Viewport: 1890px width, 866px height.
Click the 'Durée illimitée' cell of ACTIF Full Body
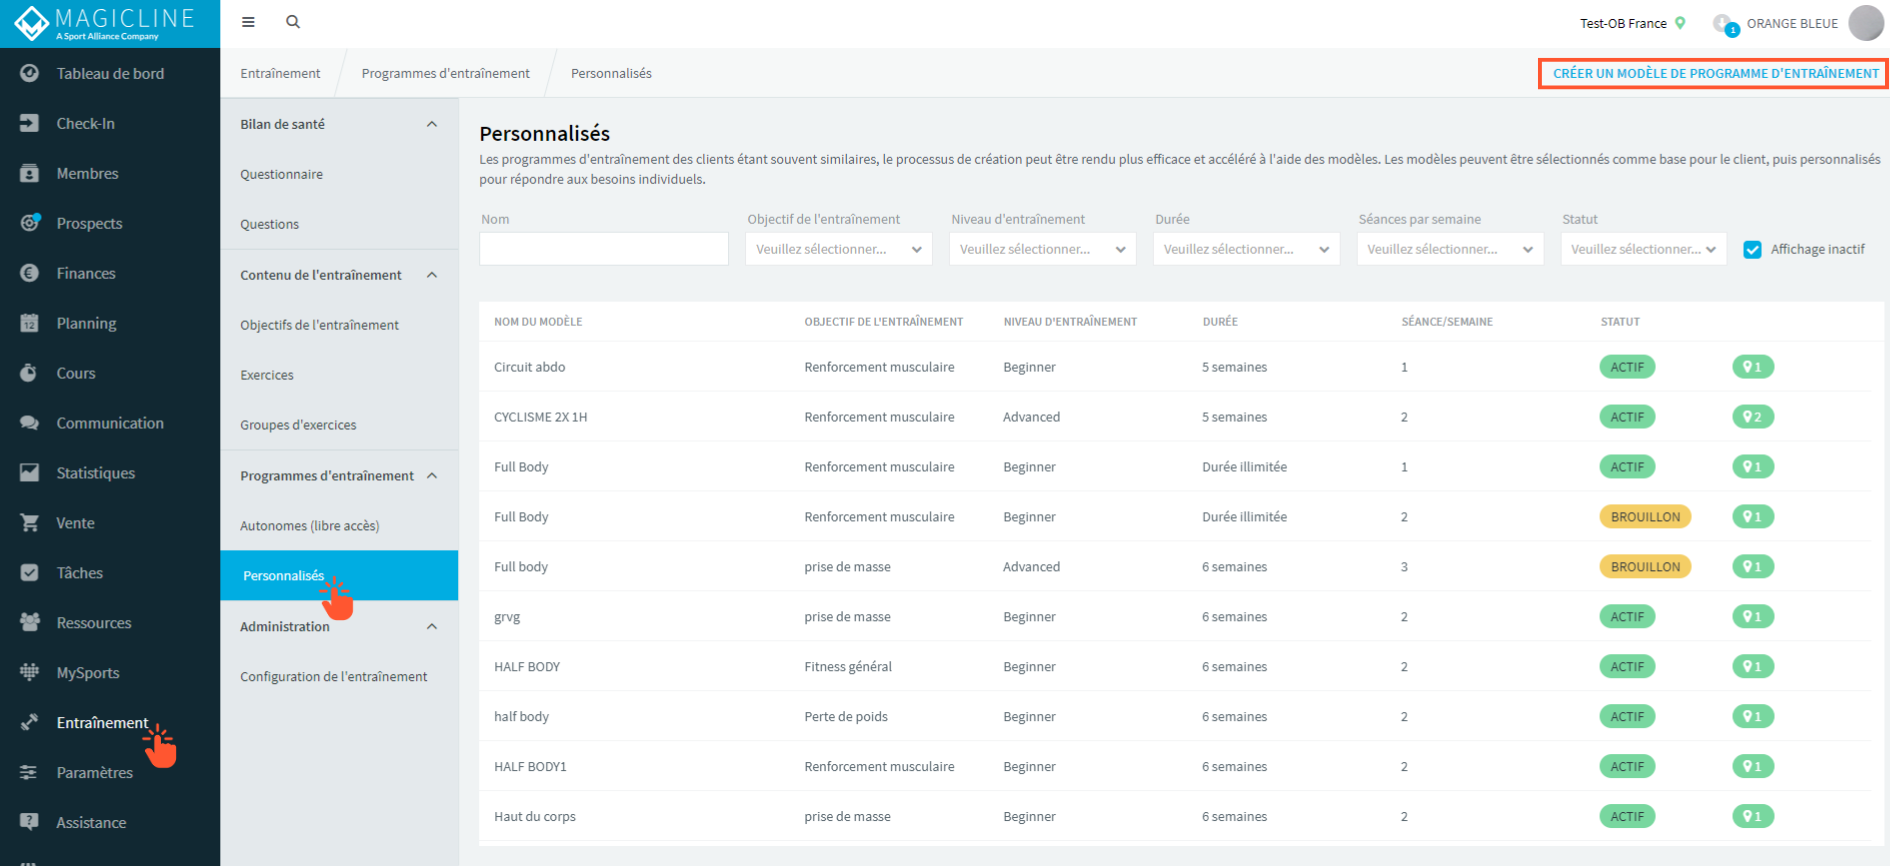pyautogui.click(x=1244, y=467)
